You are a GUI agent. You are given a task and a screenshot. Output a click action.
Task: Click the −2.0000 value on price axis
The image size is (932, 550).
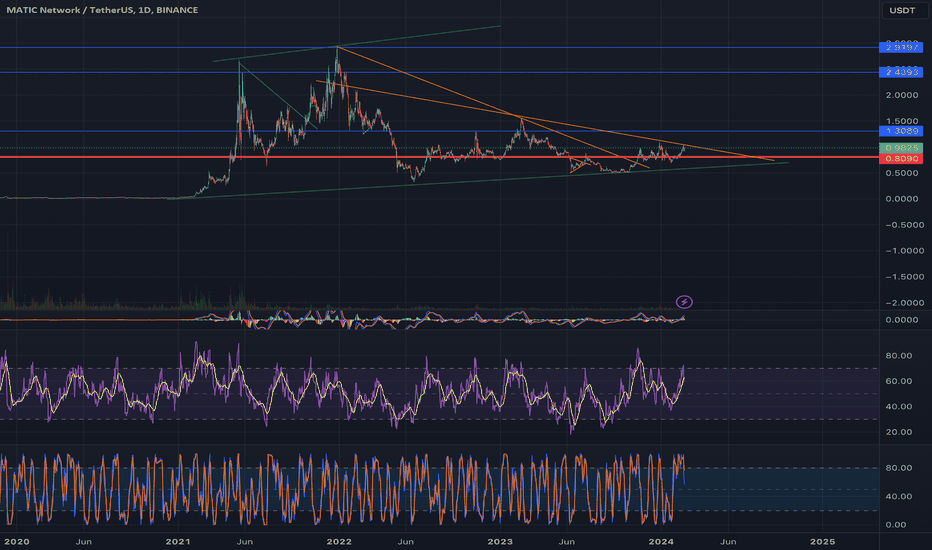pos(905,303)
